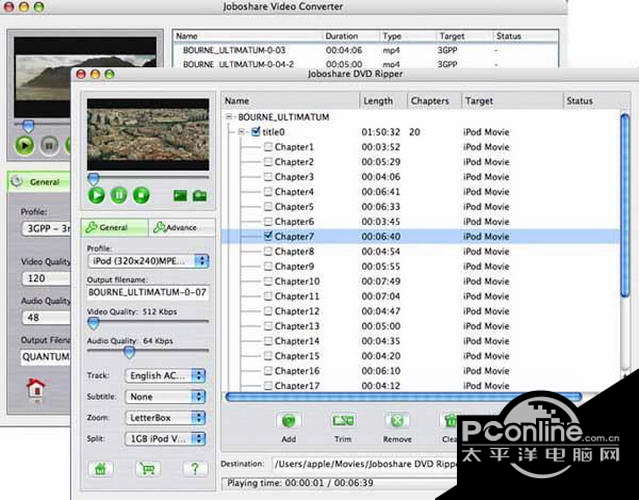The width and height of the screenshot is (639, 500).
Task: Select Chapter17 row
Action: (x=421, y=385)
